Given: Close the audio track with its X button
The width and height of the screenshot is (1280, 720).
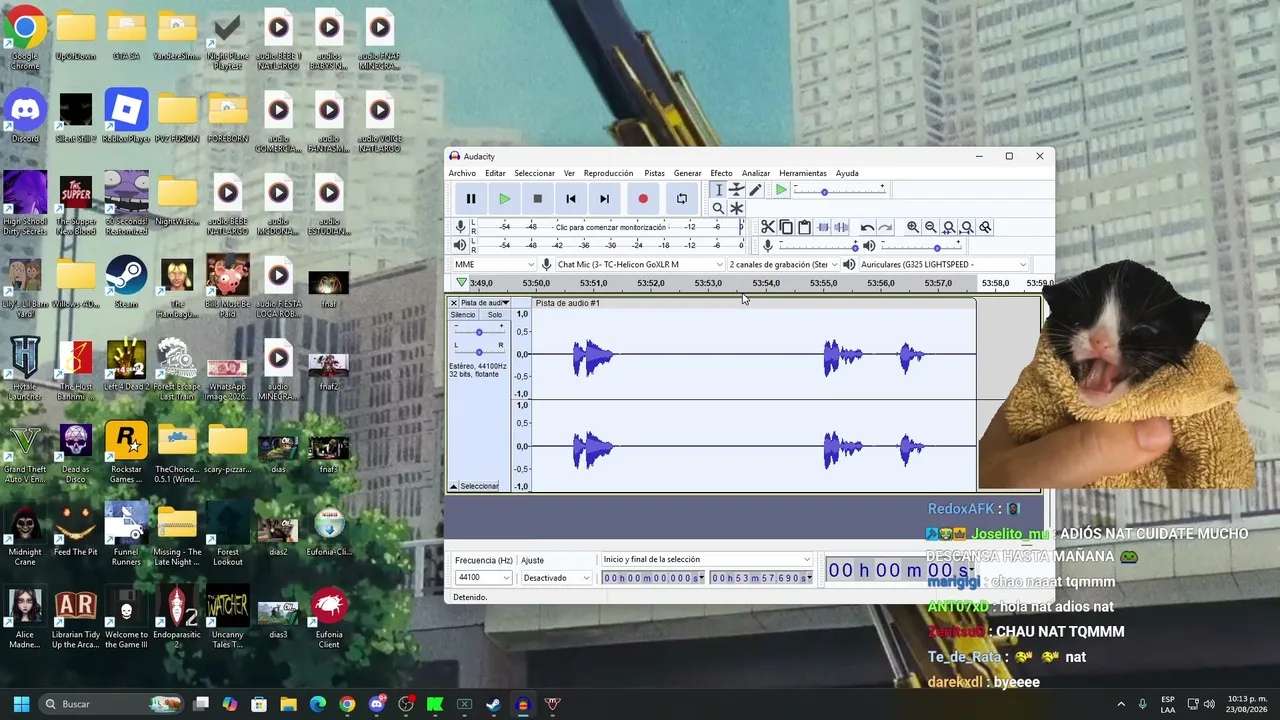Looking at the screenshot, I should [454, 303].
